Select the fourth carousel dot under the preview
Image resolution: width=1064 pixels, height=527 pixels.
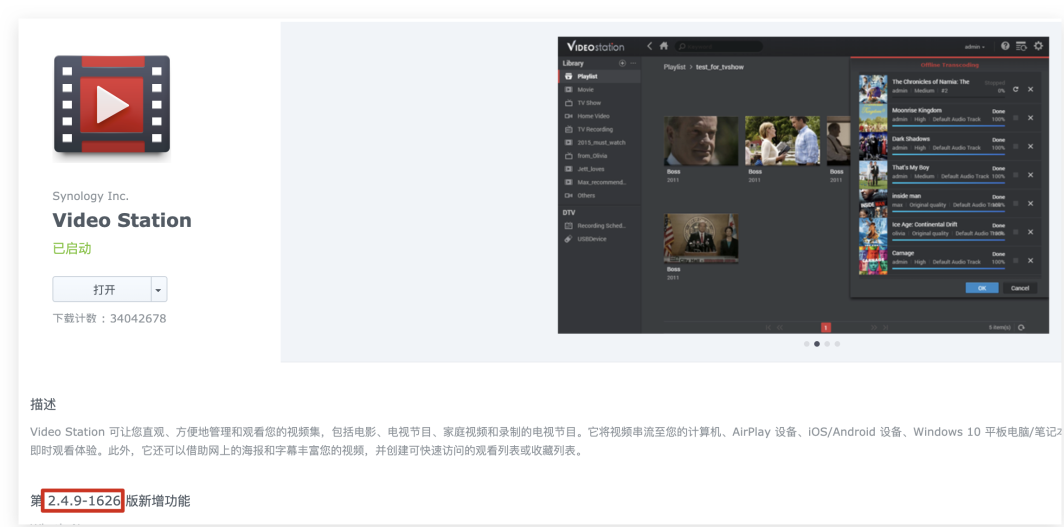click(x=837, y=344)
